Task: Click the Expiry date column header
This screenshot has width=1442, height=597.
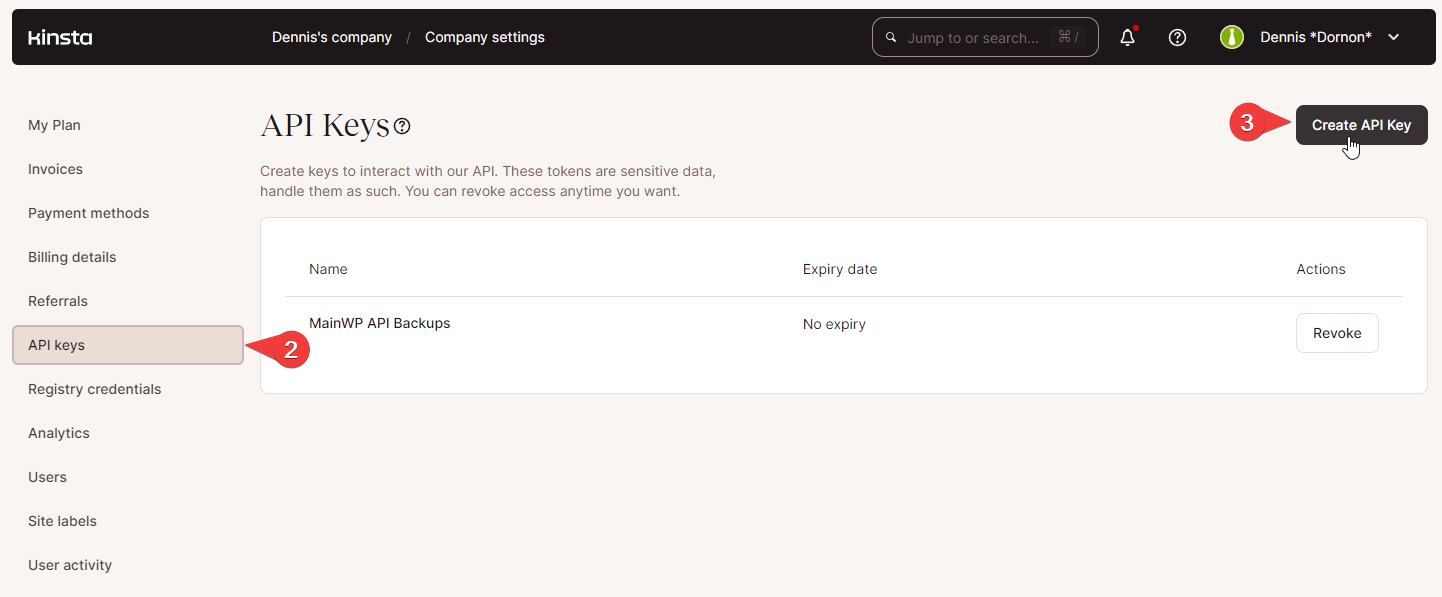Action: 840,269
